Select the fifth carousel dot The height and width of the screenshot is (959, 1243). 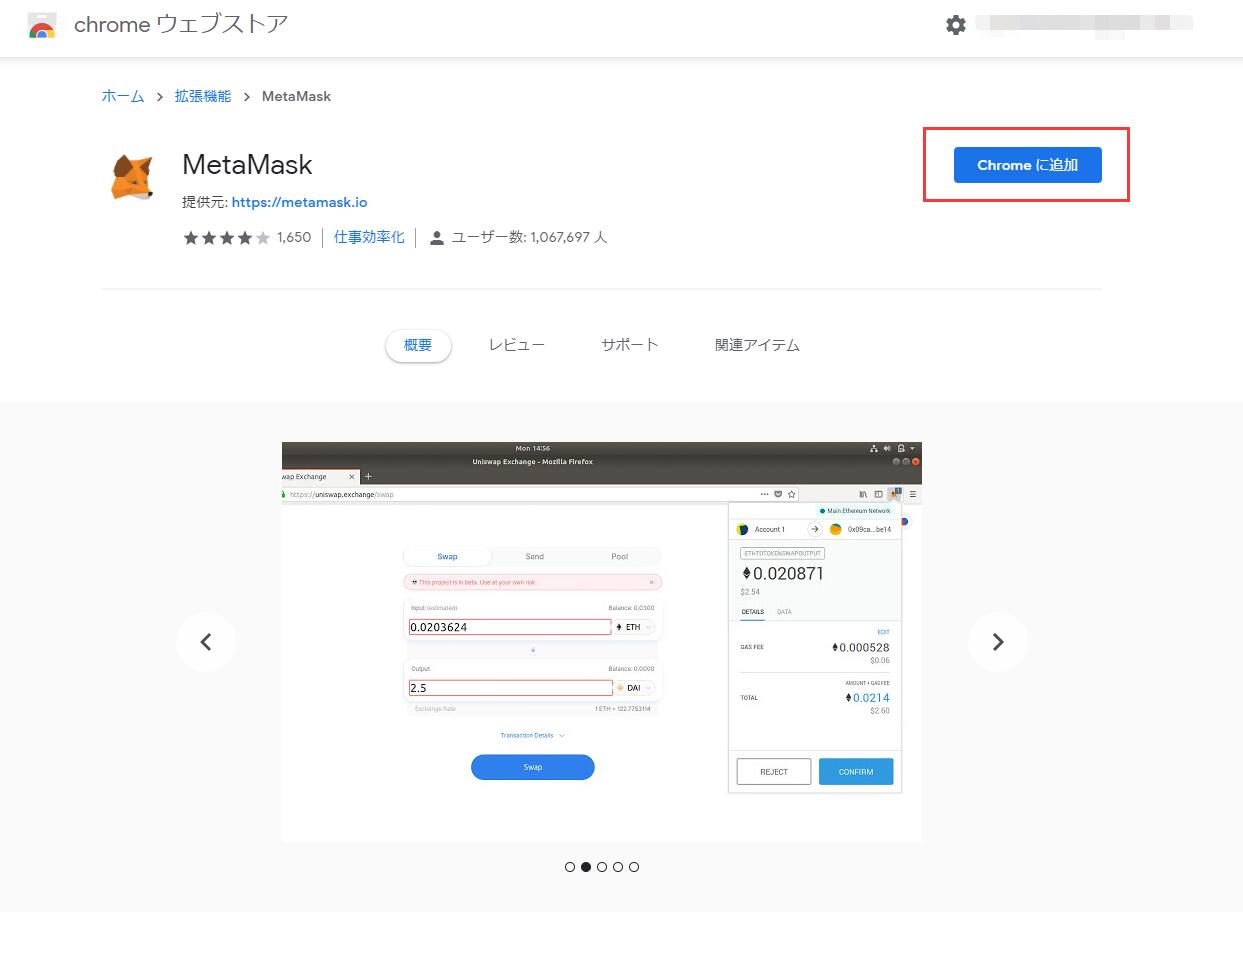(x=634, y=867)
